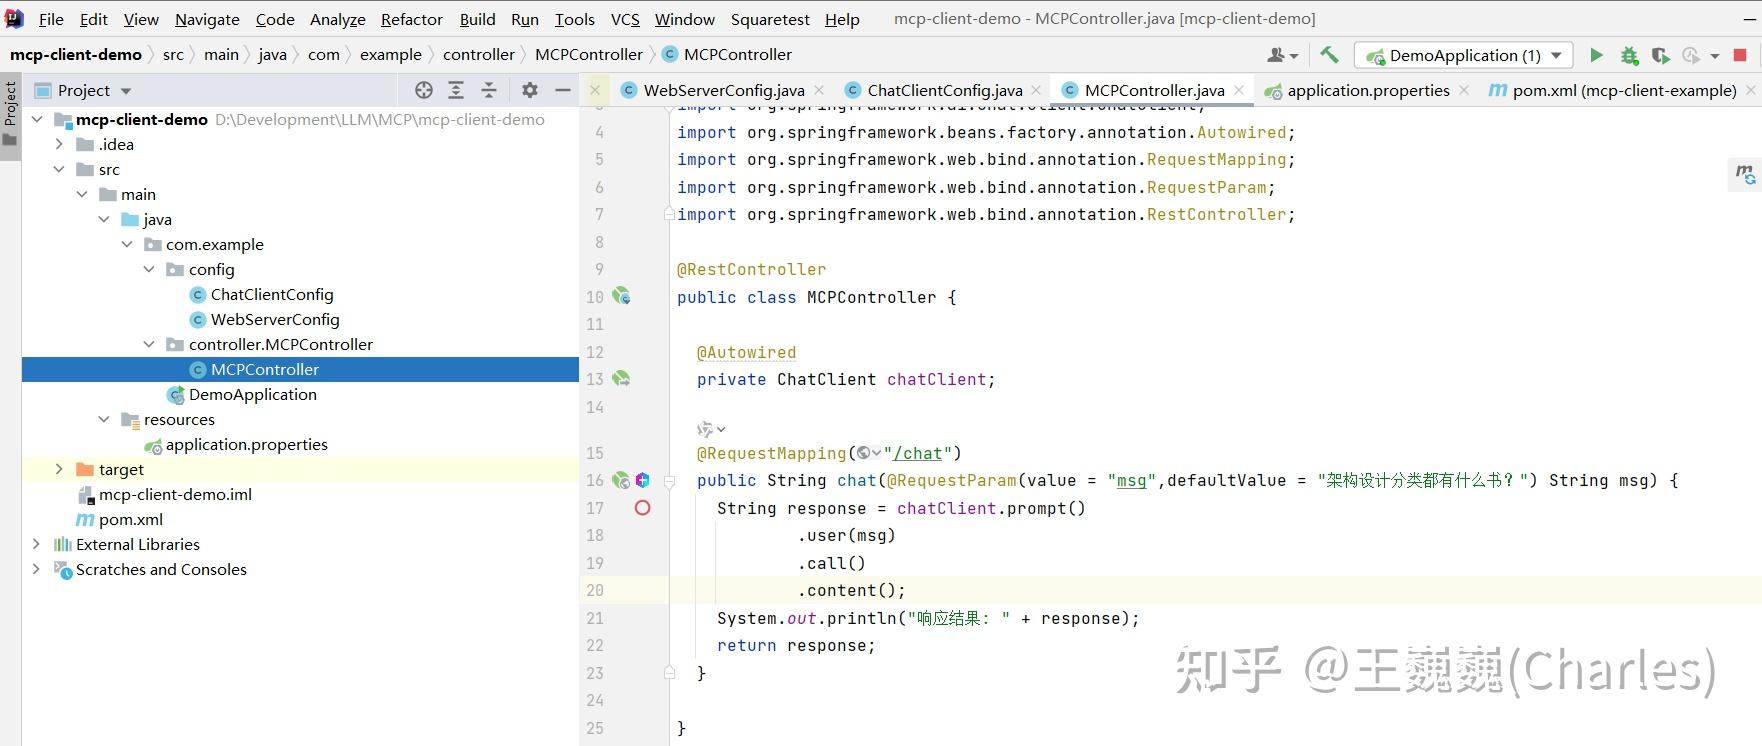Select DemoApplication in the project tree

(253, 394)
